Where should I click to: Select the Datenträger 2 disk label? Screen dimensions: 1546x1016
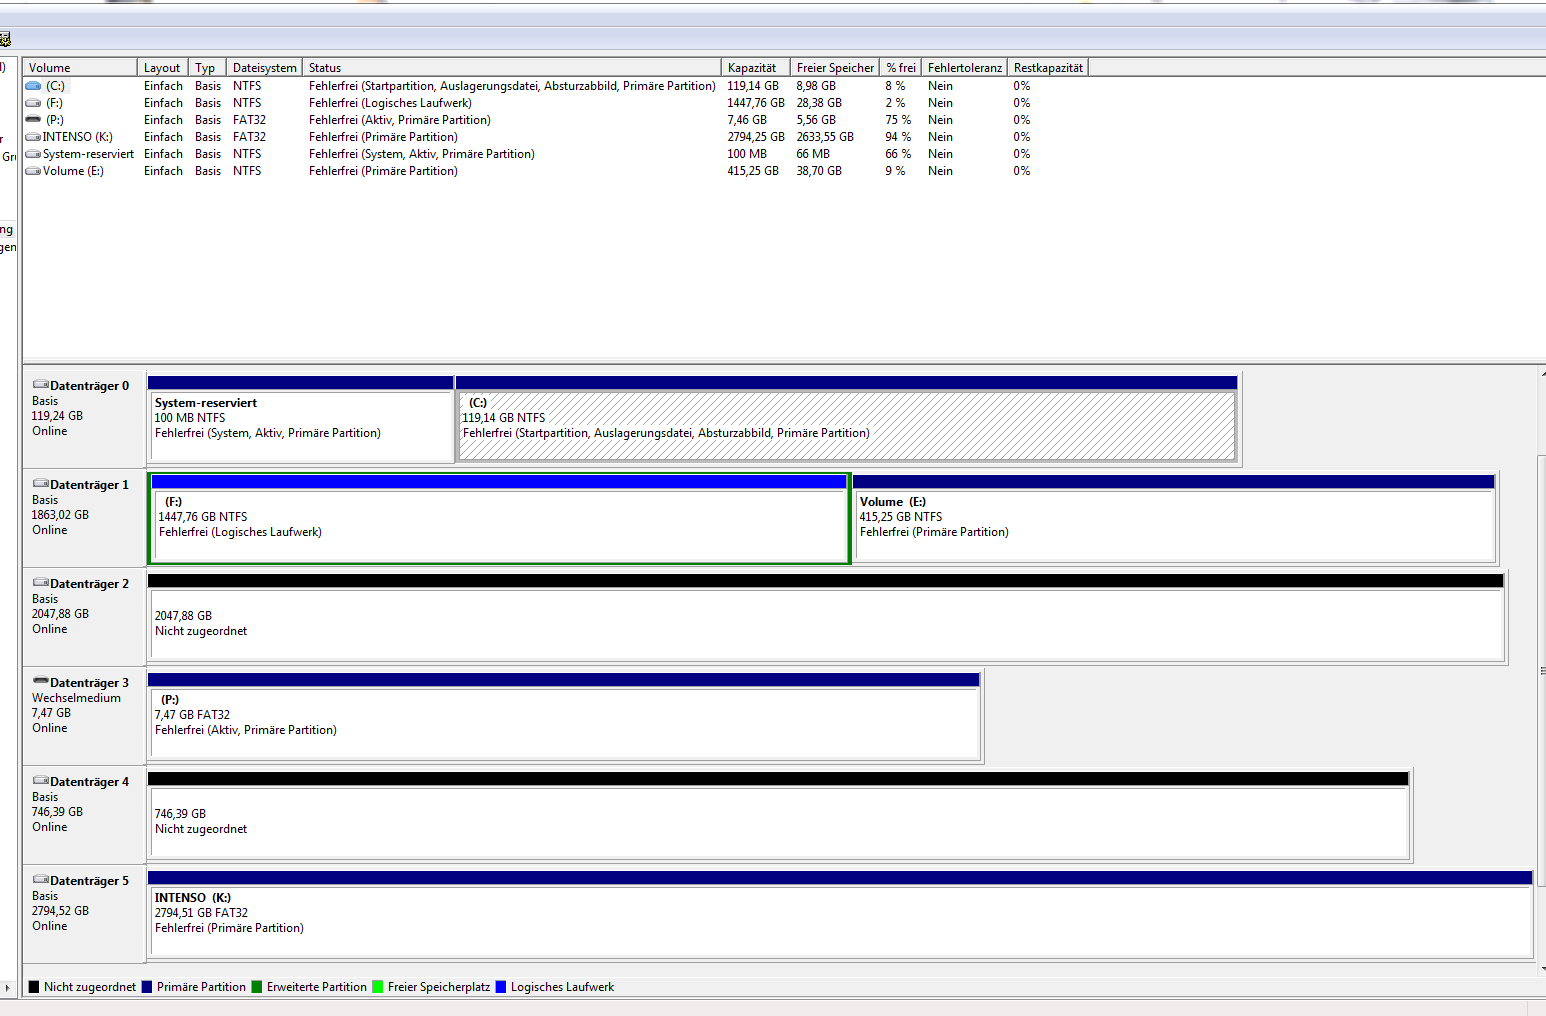coord(84,615)
